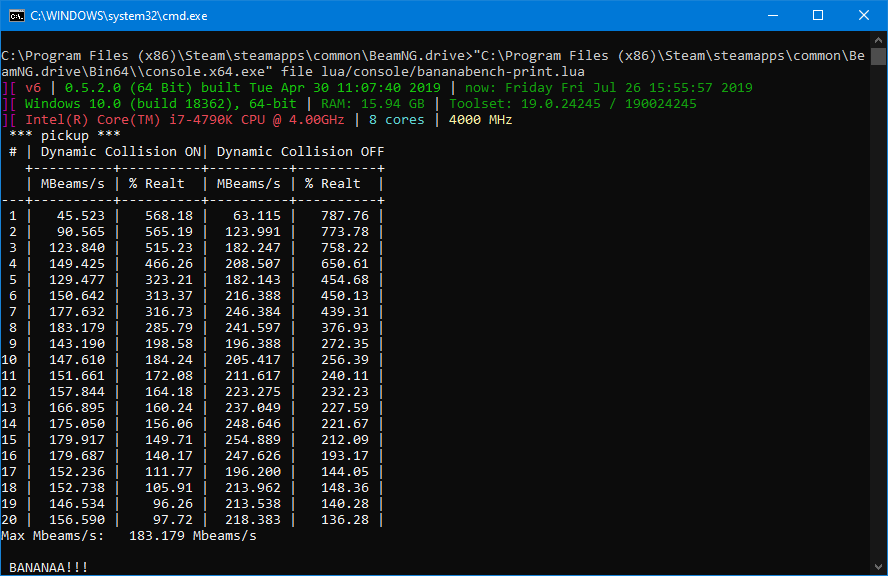Click the value 246.384 in row 7
The width and height of the screenshot is (888, 576).
click(x=253, y=312)
